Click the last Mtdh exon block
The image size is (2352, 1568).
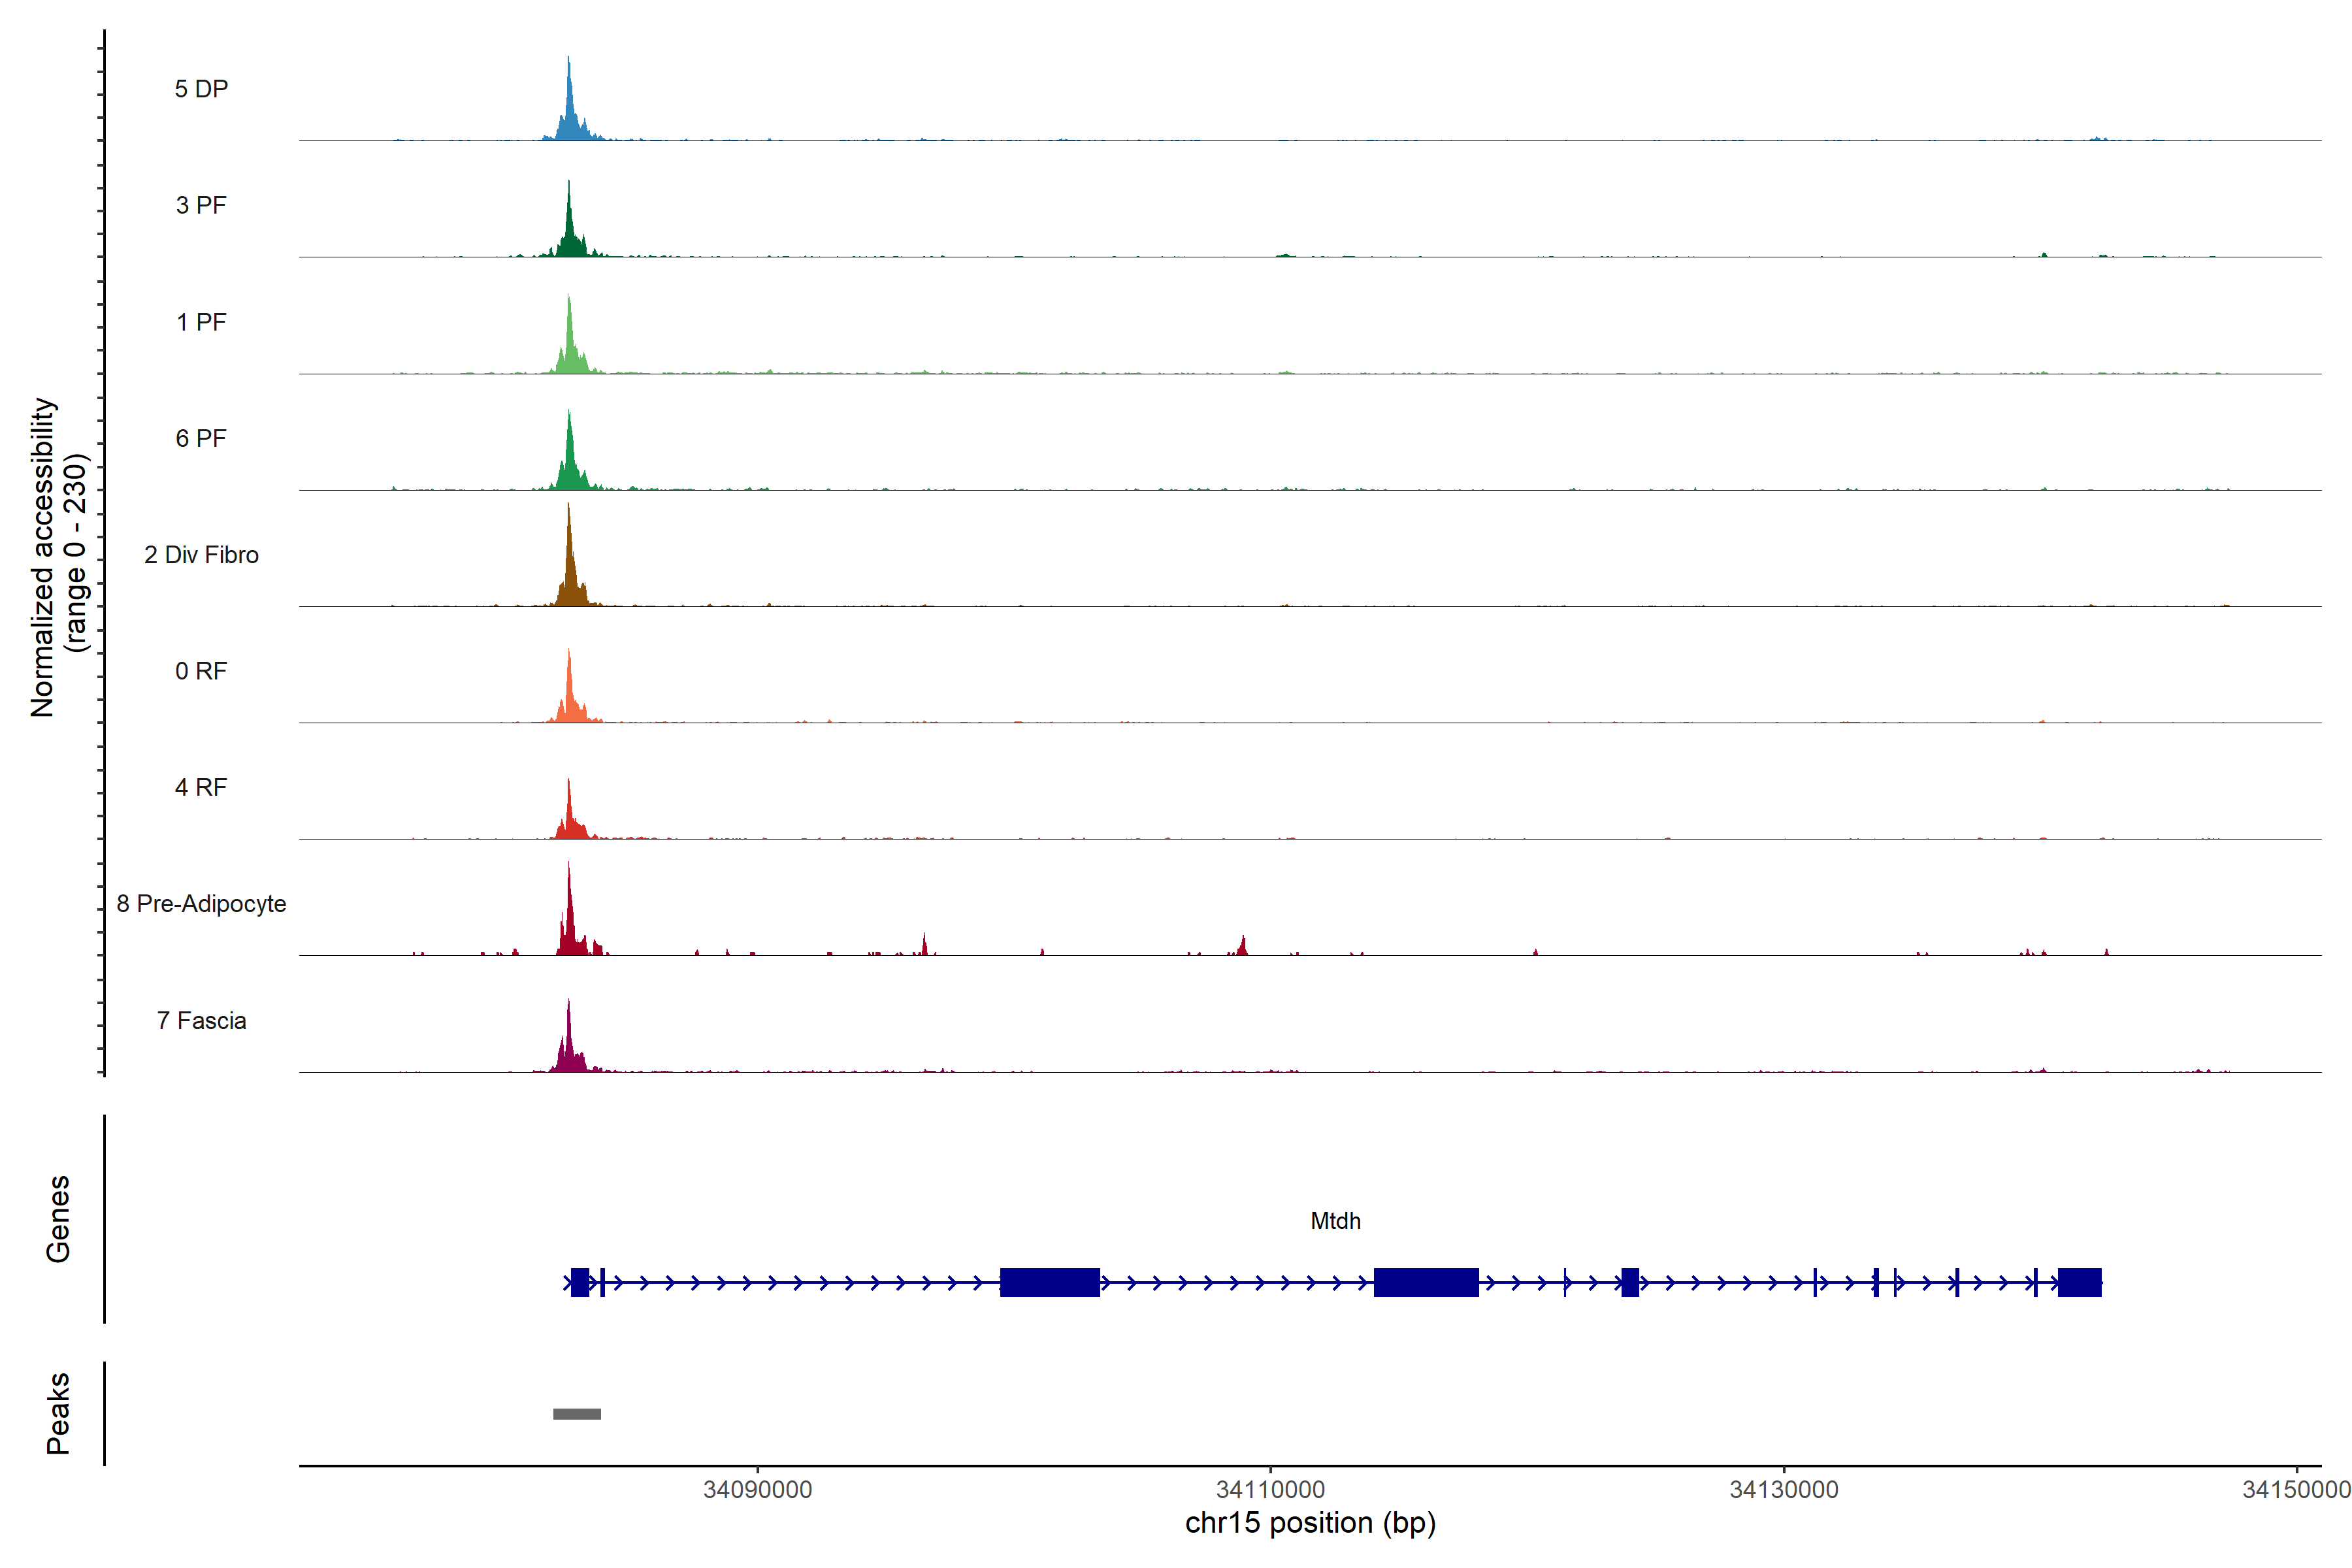[x=2079, y=1282]
